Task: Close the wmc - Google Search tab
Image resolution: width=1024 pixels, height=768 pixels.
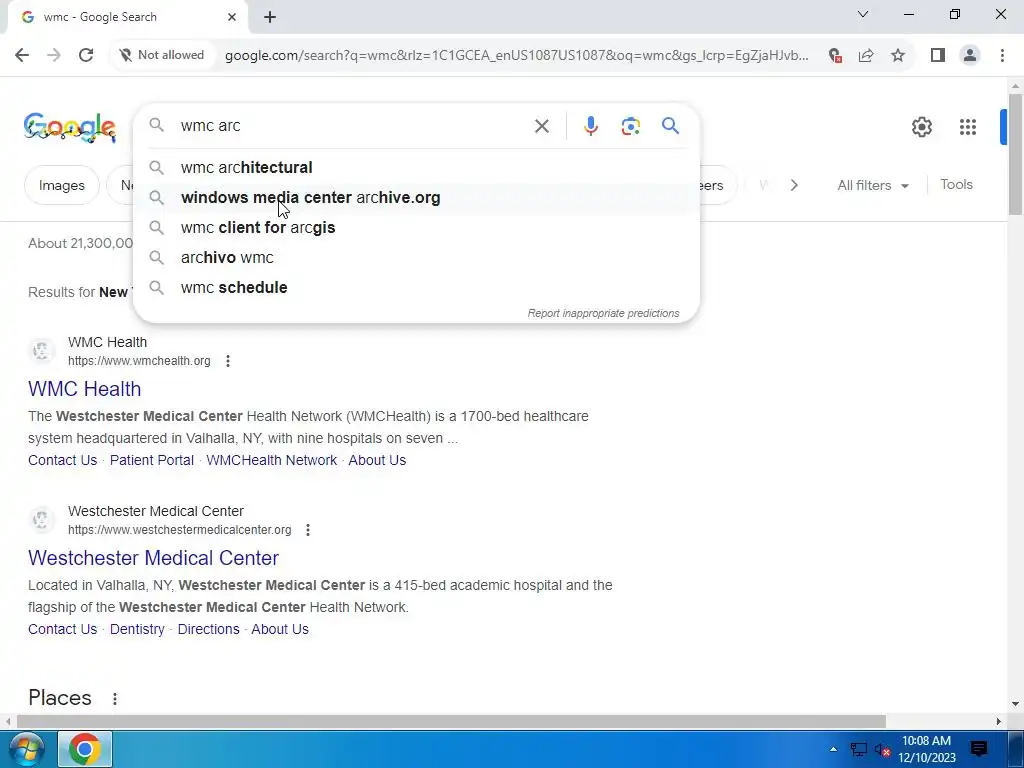Action: (x=232, y=17)
